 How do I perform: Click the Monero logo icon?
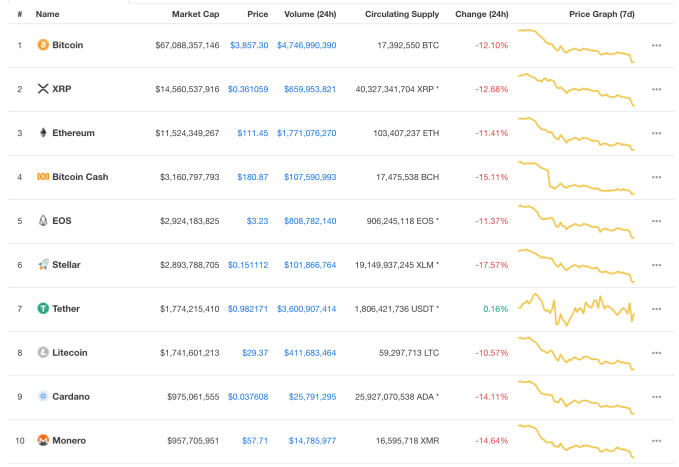pyautogui.click(x=43, y=440)
